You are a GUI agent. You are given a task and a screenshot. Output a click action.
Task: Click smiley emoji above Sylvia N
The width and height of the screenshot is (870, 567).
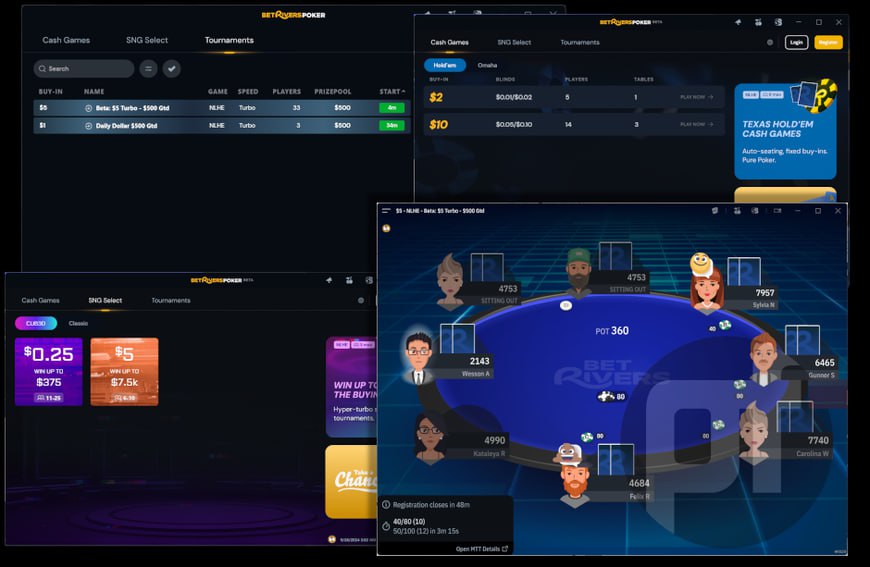click(701, 264)
